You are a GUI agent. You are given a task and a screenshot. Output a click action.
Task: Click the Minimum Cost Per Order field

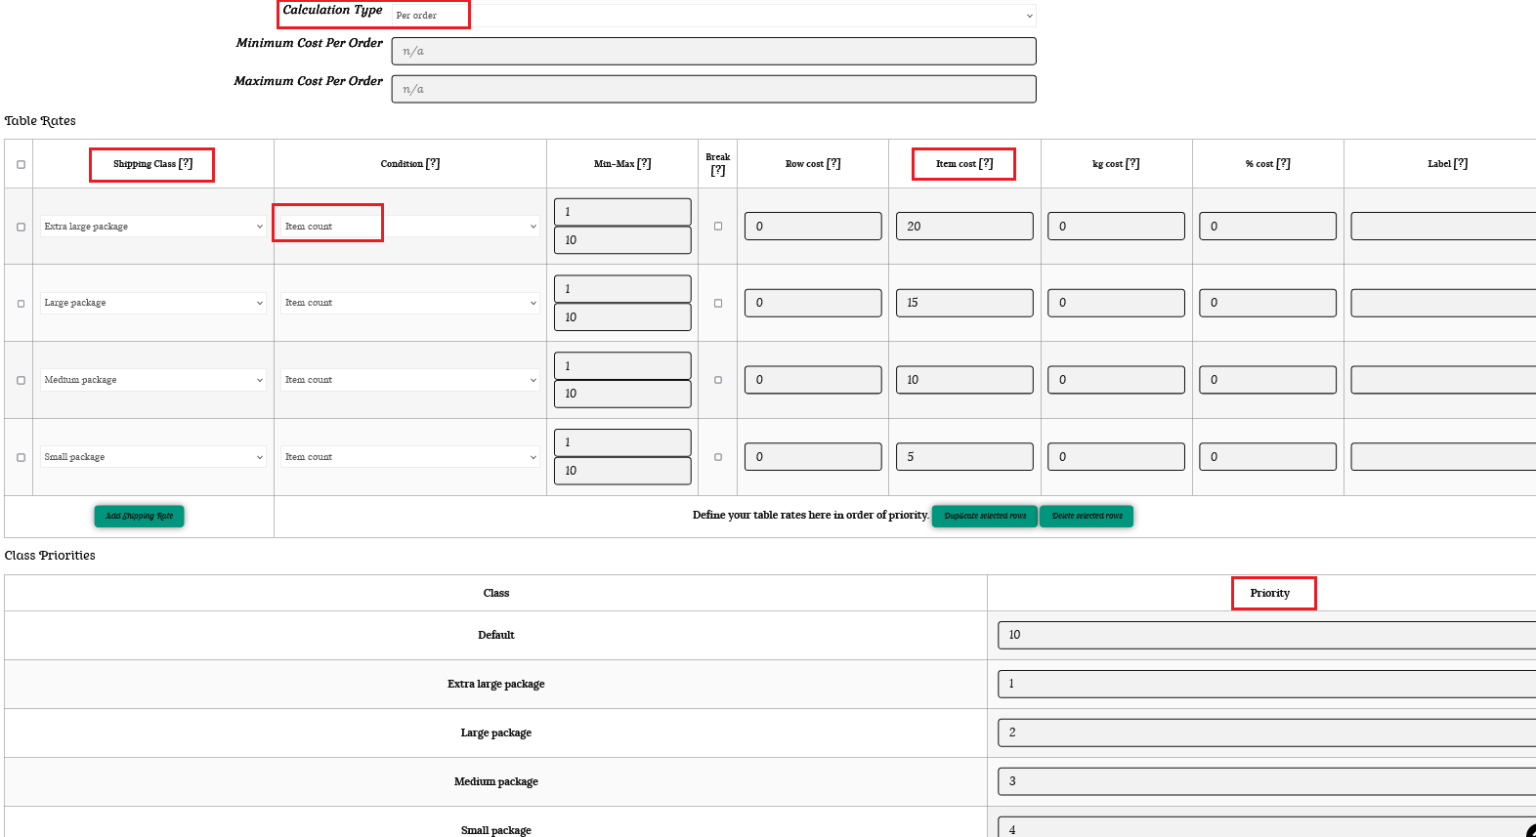tap(713, 51)
